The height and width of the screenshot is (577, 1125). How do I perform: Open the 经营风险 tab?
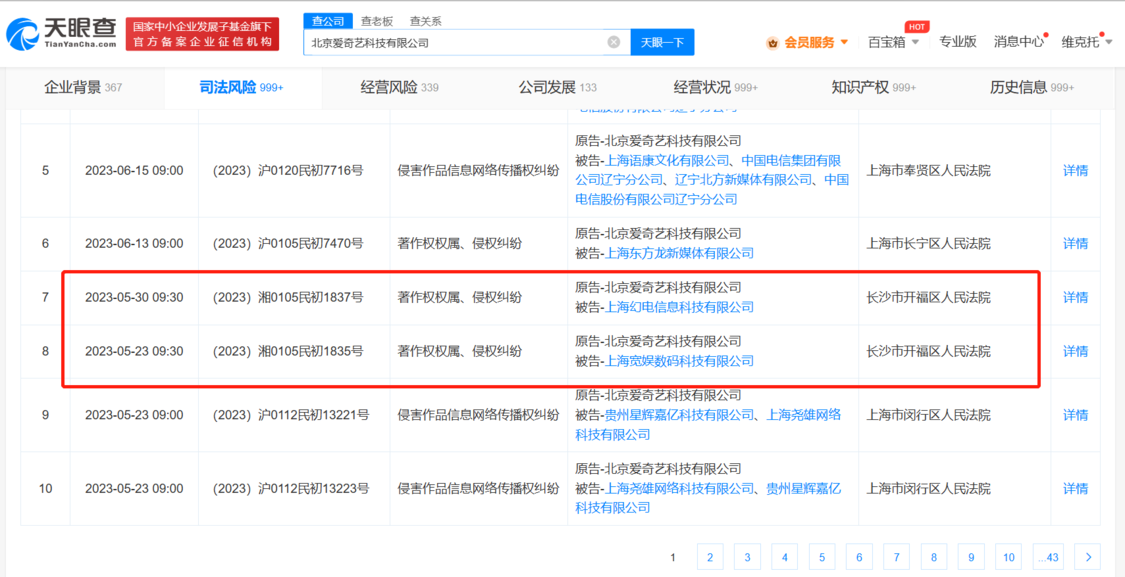point(400,88)
